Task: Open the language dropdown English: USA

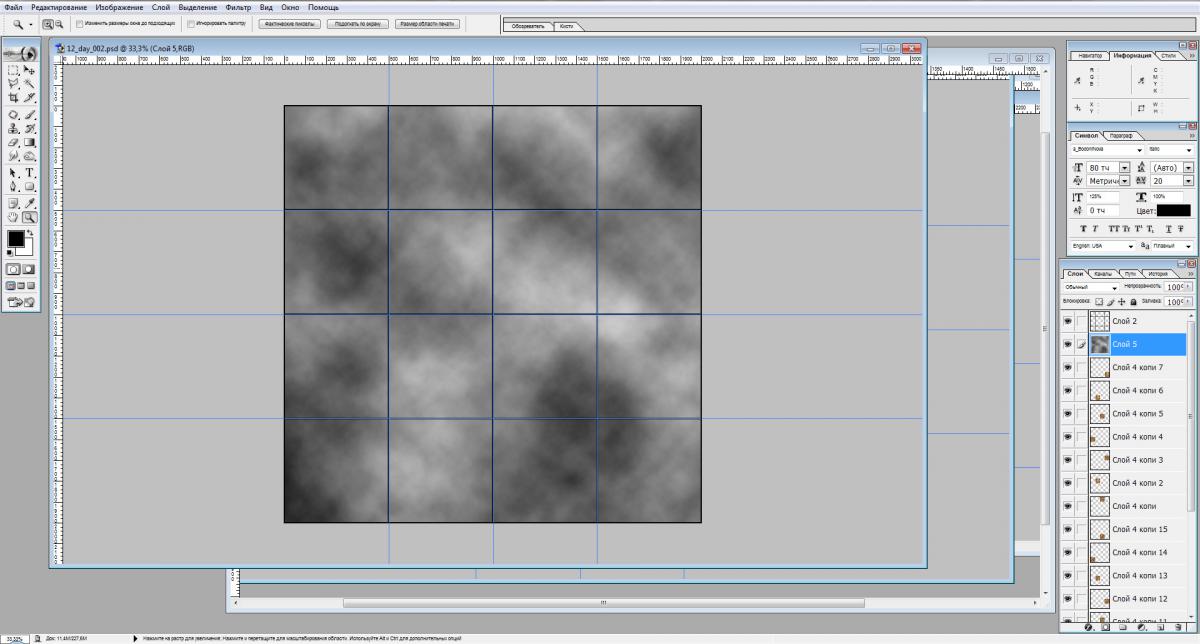Action: pyautogui.click(x=1132, y=246)
